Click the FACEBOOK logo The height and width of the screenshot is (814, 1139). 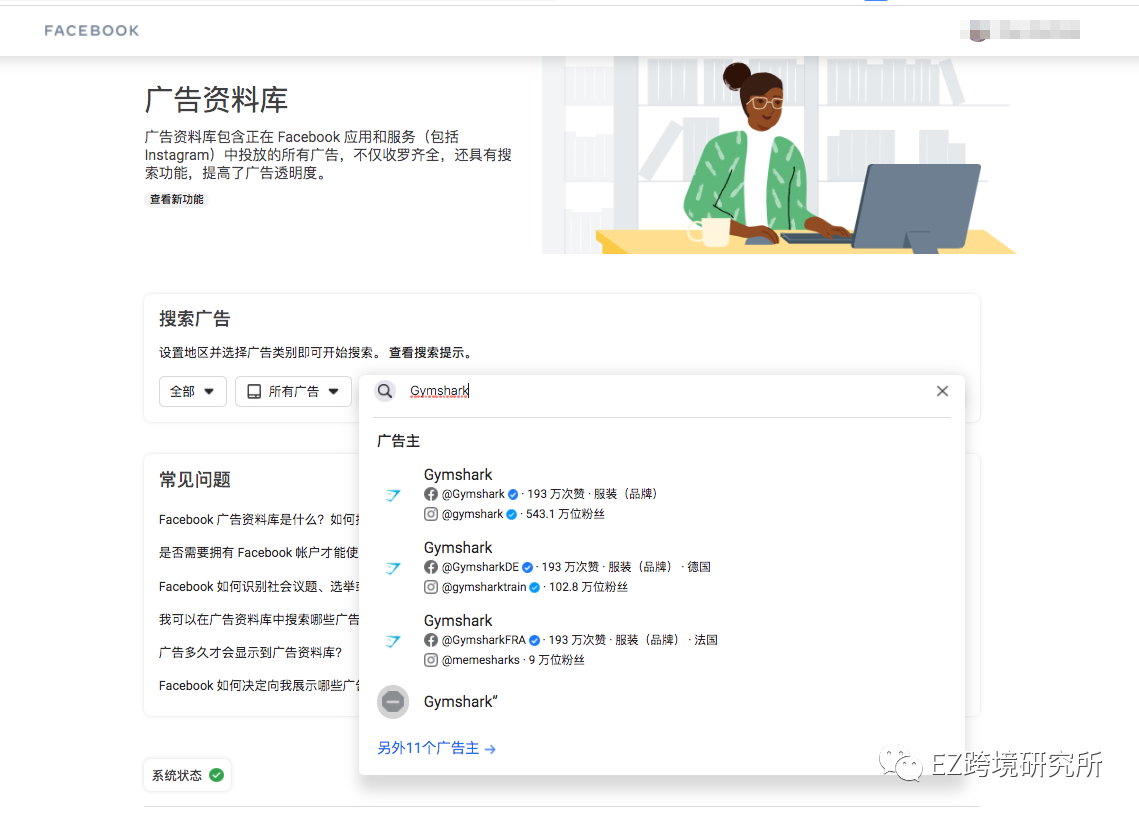(x=92, y=30)
